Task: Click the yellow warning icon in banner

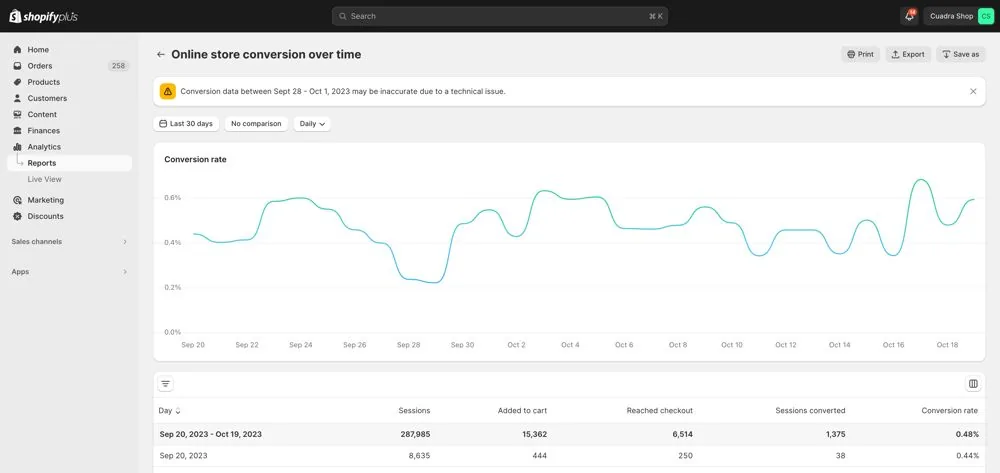Action: (167, 91)
